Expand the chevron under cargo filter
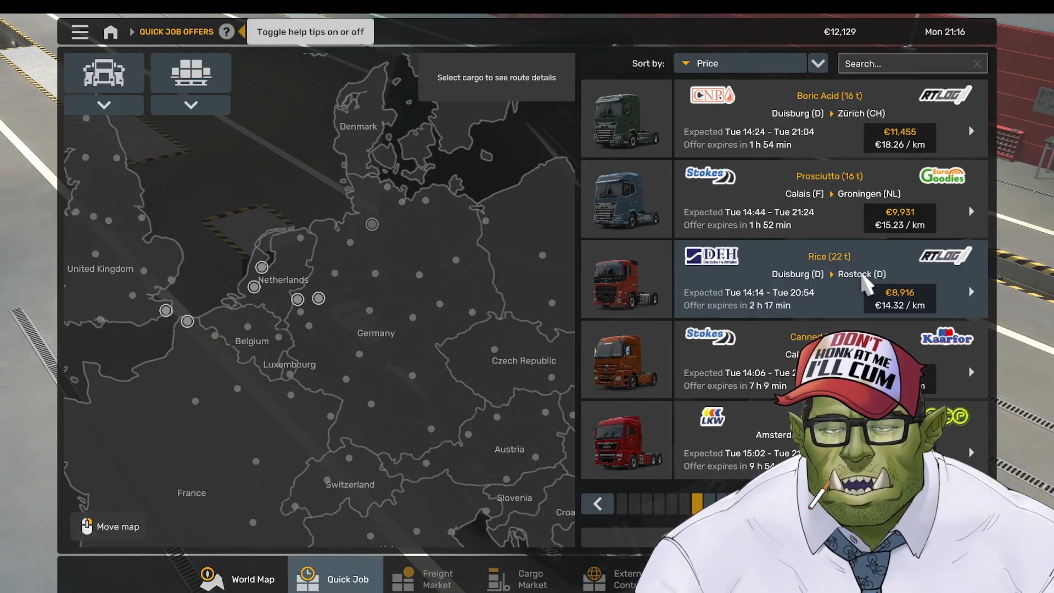This screenshot has width=1054, height=593. tap(191, 104)
